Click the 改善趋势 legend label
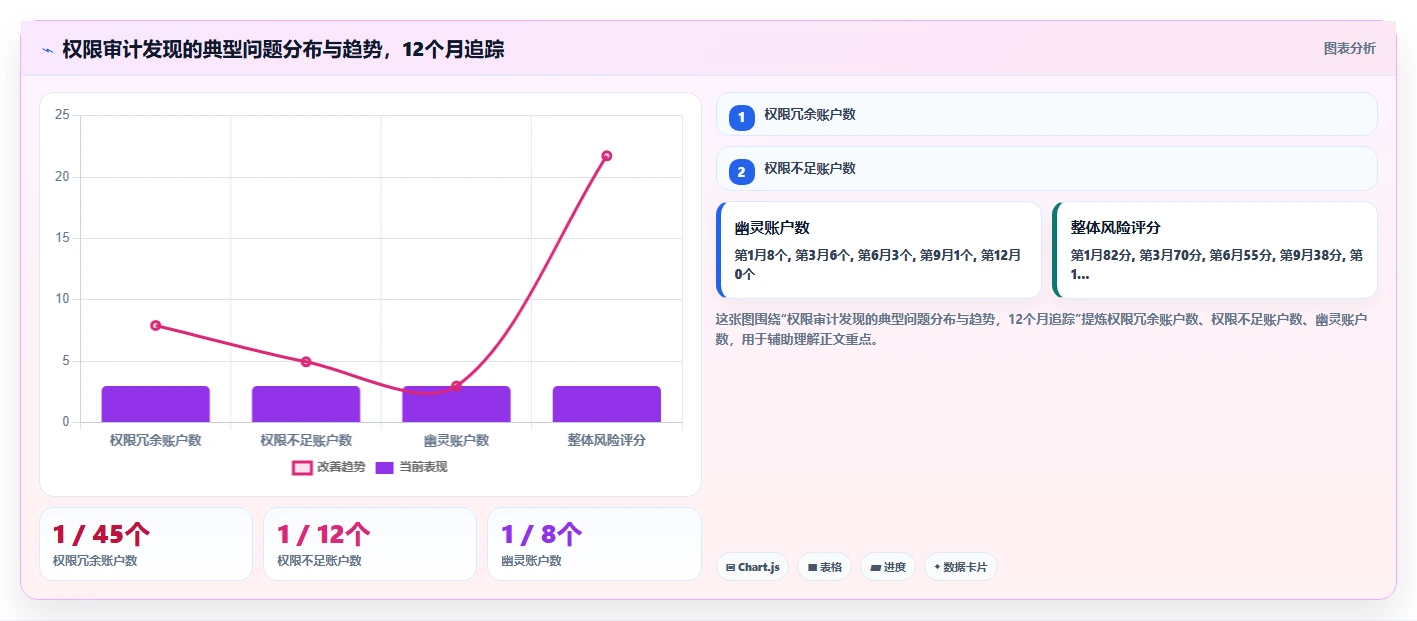Image resolution: width=1417 pixels, height=621 pixels. pyautogui.click(x=341, y=467)
